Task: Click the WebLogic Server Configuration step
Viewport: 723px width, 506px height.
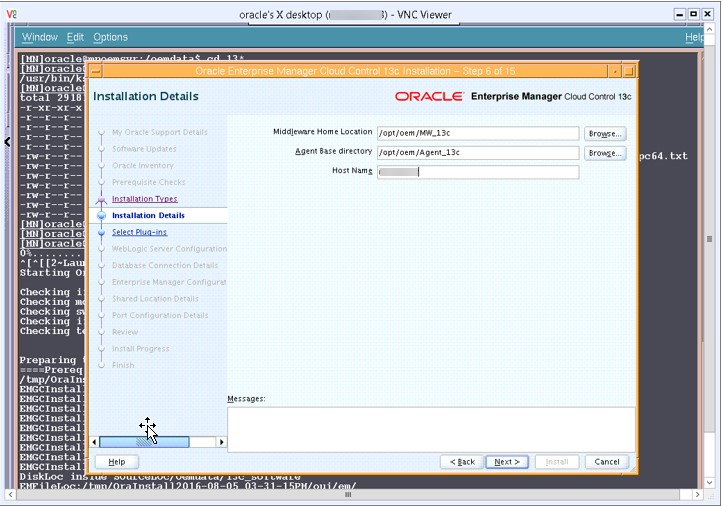Action: [x=169, y=249]
